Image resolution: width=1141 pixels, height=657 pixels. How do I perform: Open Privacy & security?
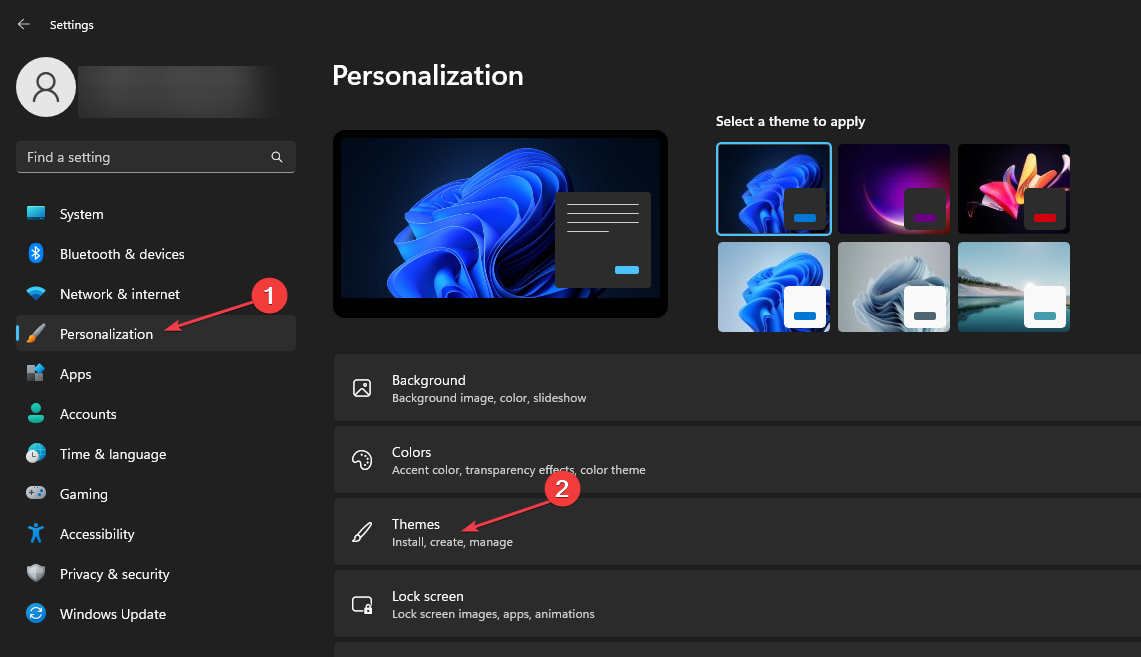click(x=156, y=574)
